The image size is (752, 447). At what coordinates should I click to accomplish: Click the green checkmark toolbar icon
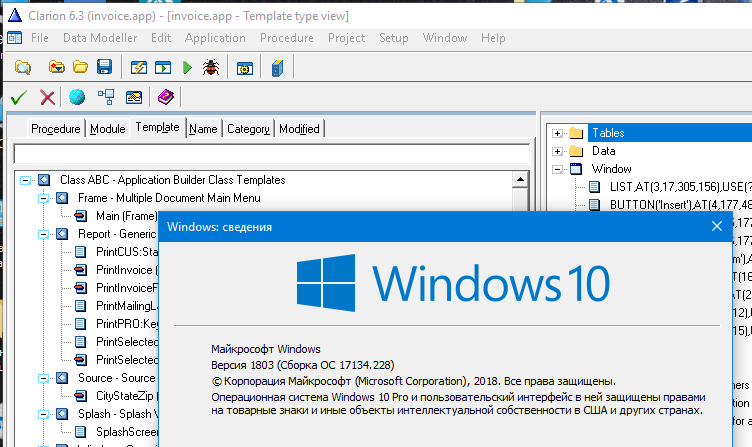click(x=18, y=97)
